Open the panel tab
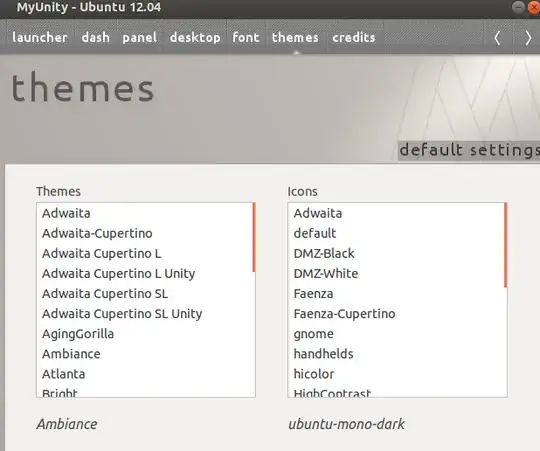The image size is (540, 451). click(139, 37)
